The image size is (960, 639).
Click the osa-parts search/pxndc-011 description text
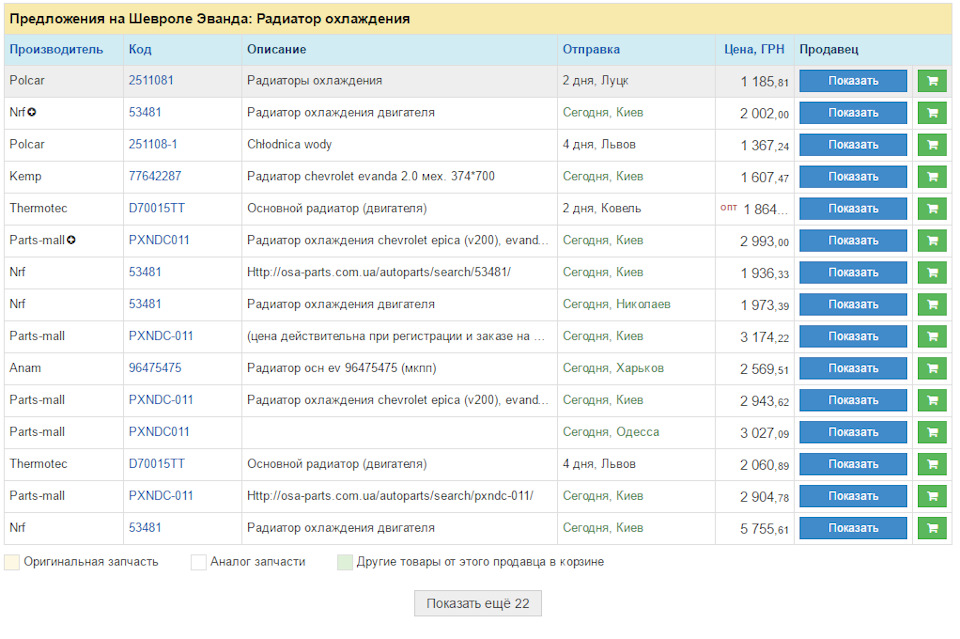pyautogui.click(x=390, y=496)
